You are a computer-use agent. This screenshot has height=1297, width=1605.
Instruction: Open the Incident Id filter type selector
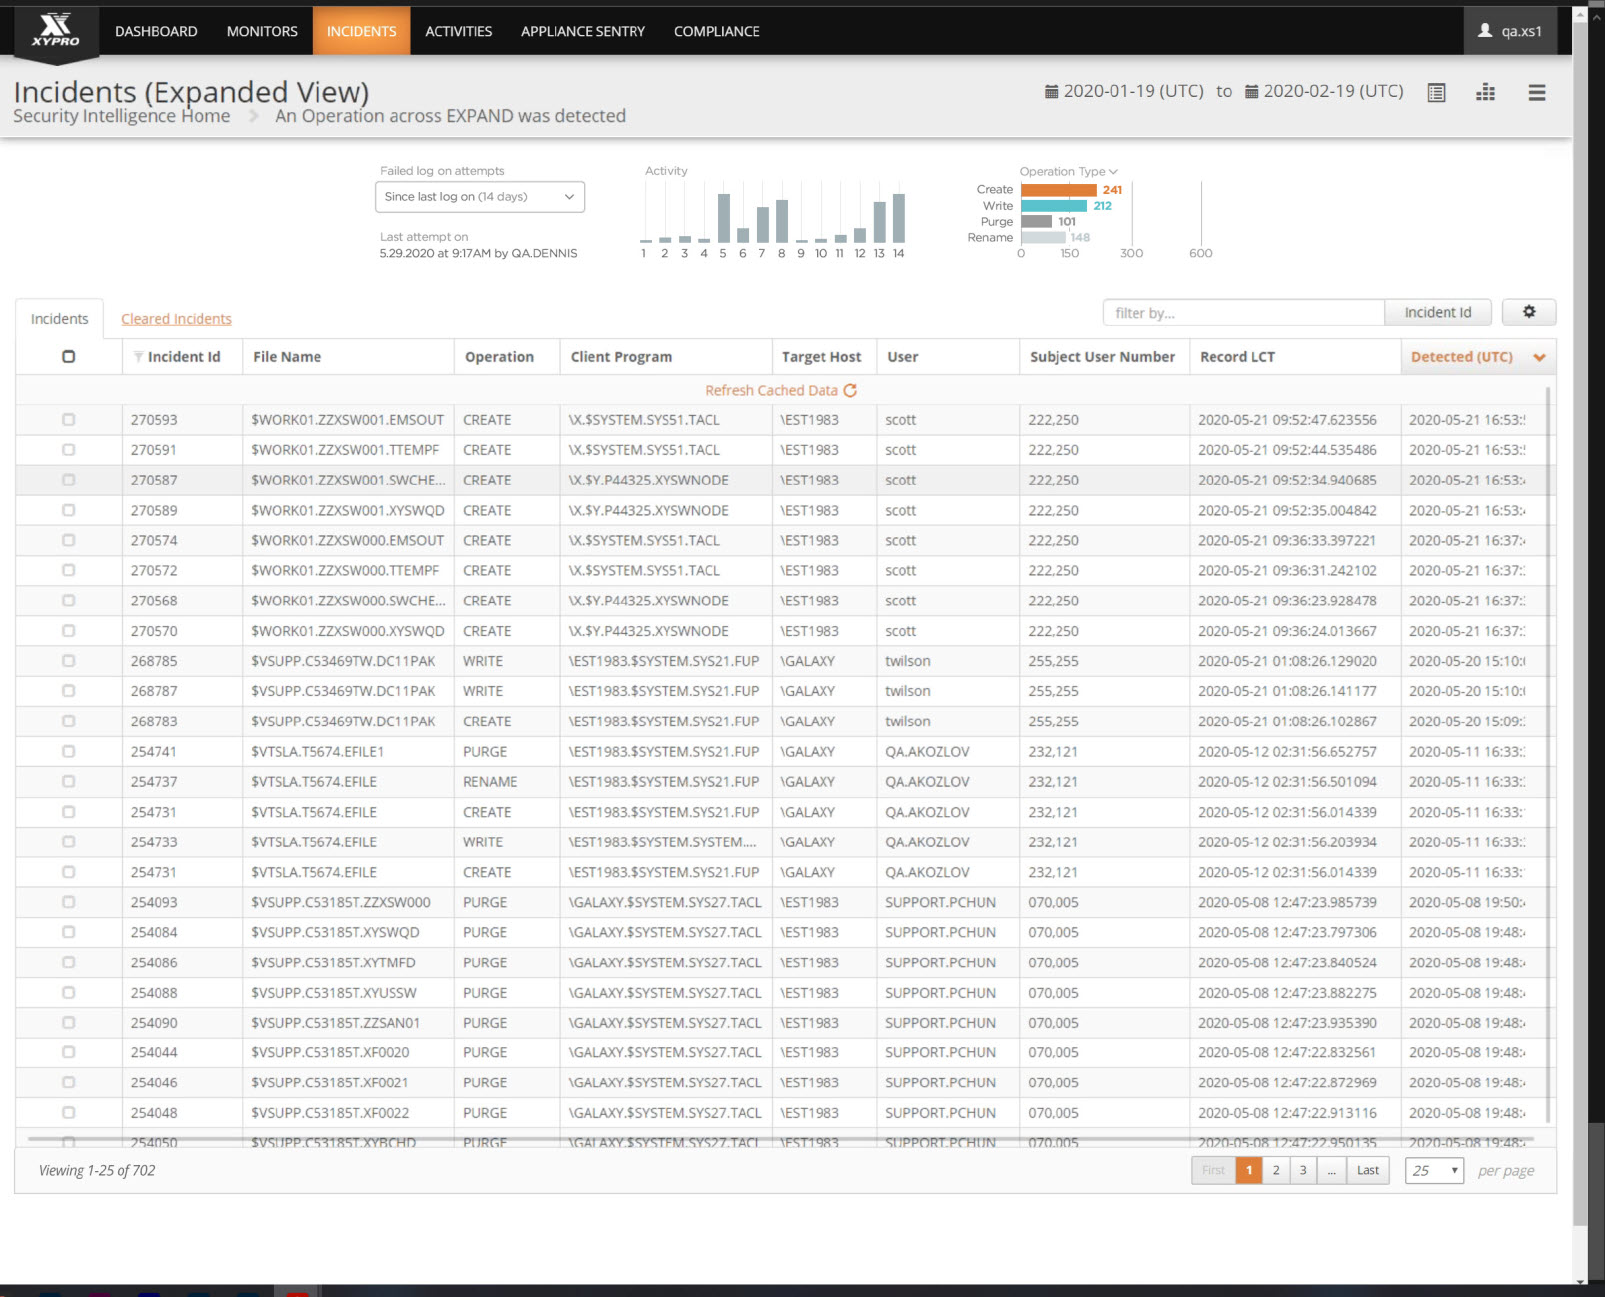tap(1437, 312)
